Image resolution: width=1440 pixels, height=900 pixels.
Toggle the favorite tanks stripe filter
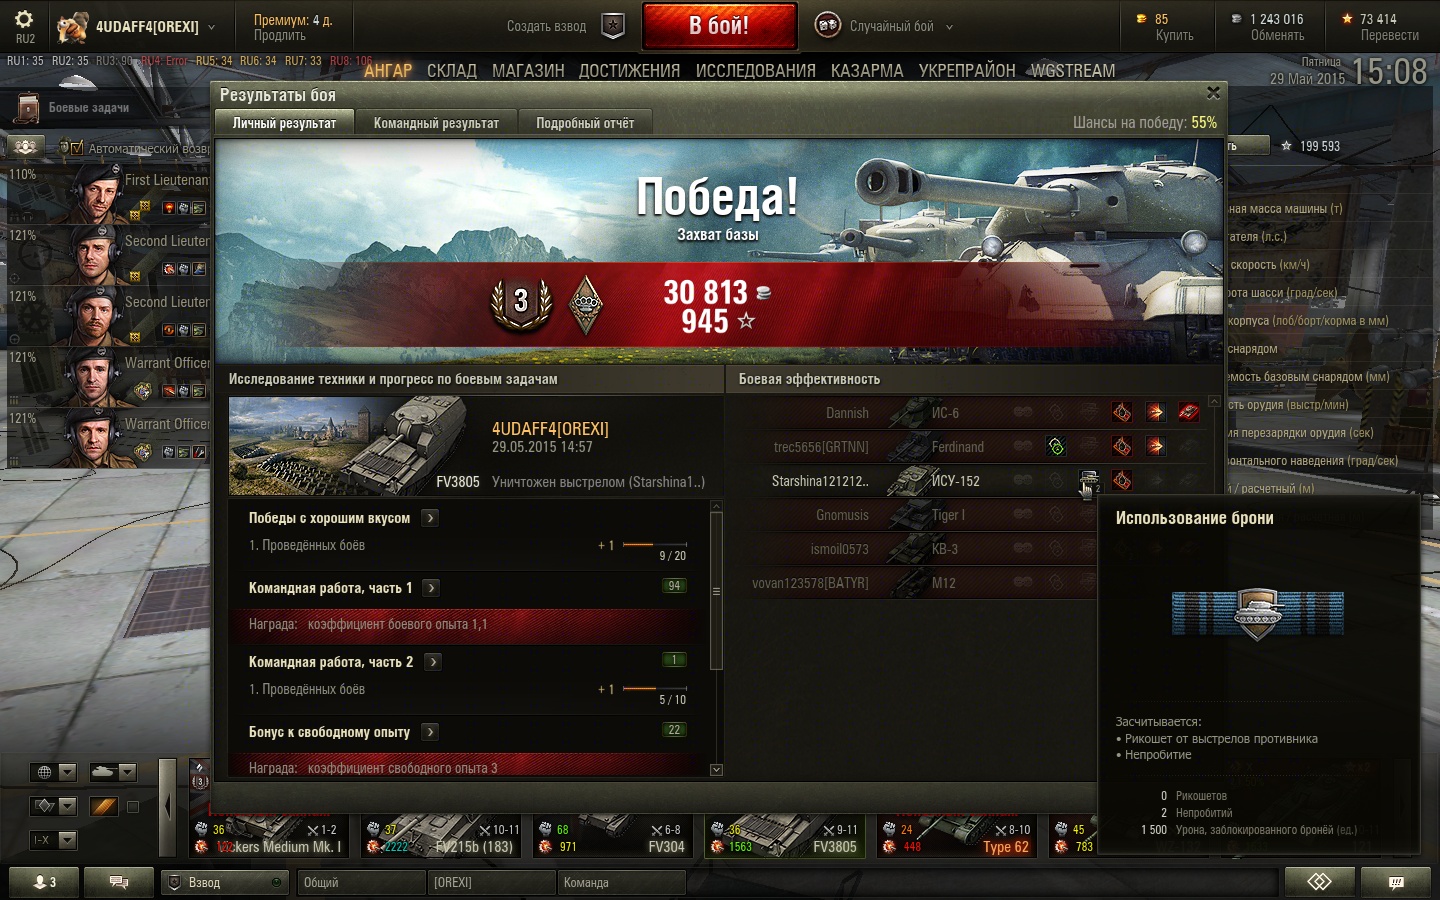[x=104, y=806]
